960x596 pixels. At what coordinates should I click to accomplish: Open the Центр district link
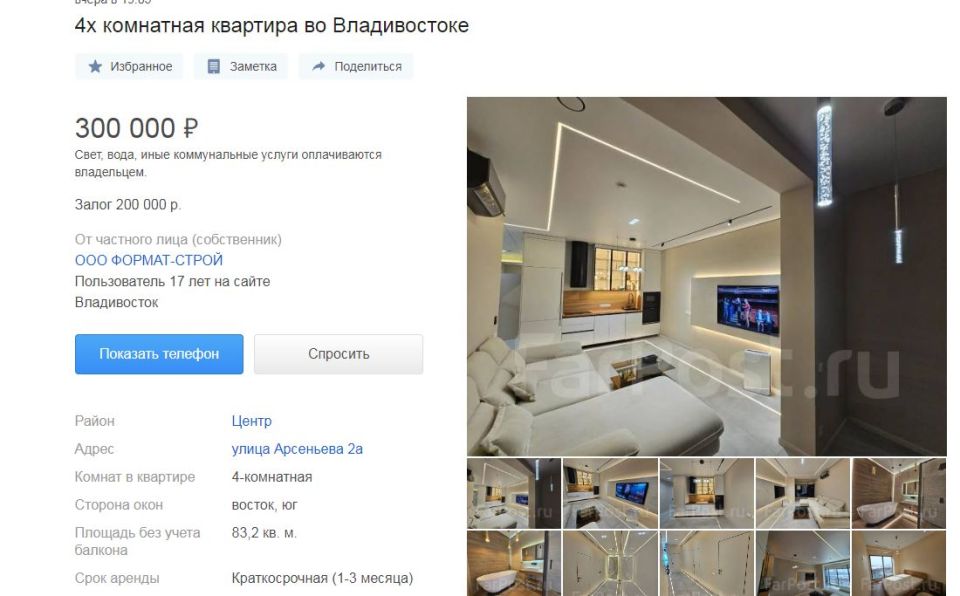pos(252,421)
